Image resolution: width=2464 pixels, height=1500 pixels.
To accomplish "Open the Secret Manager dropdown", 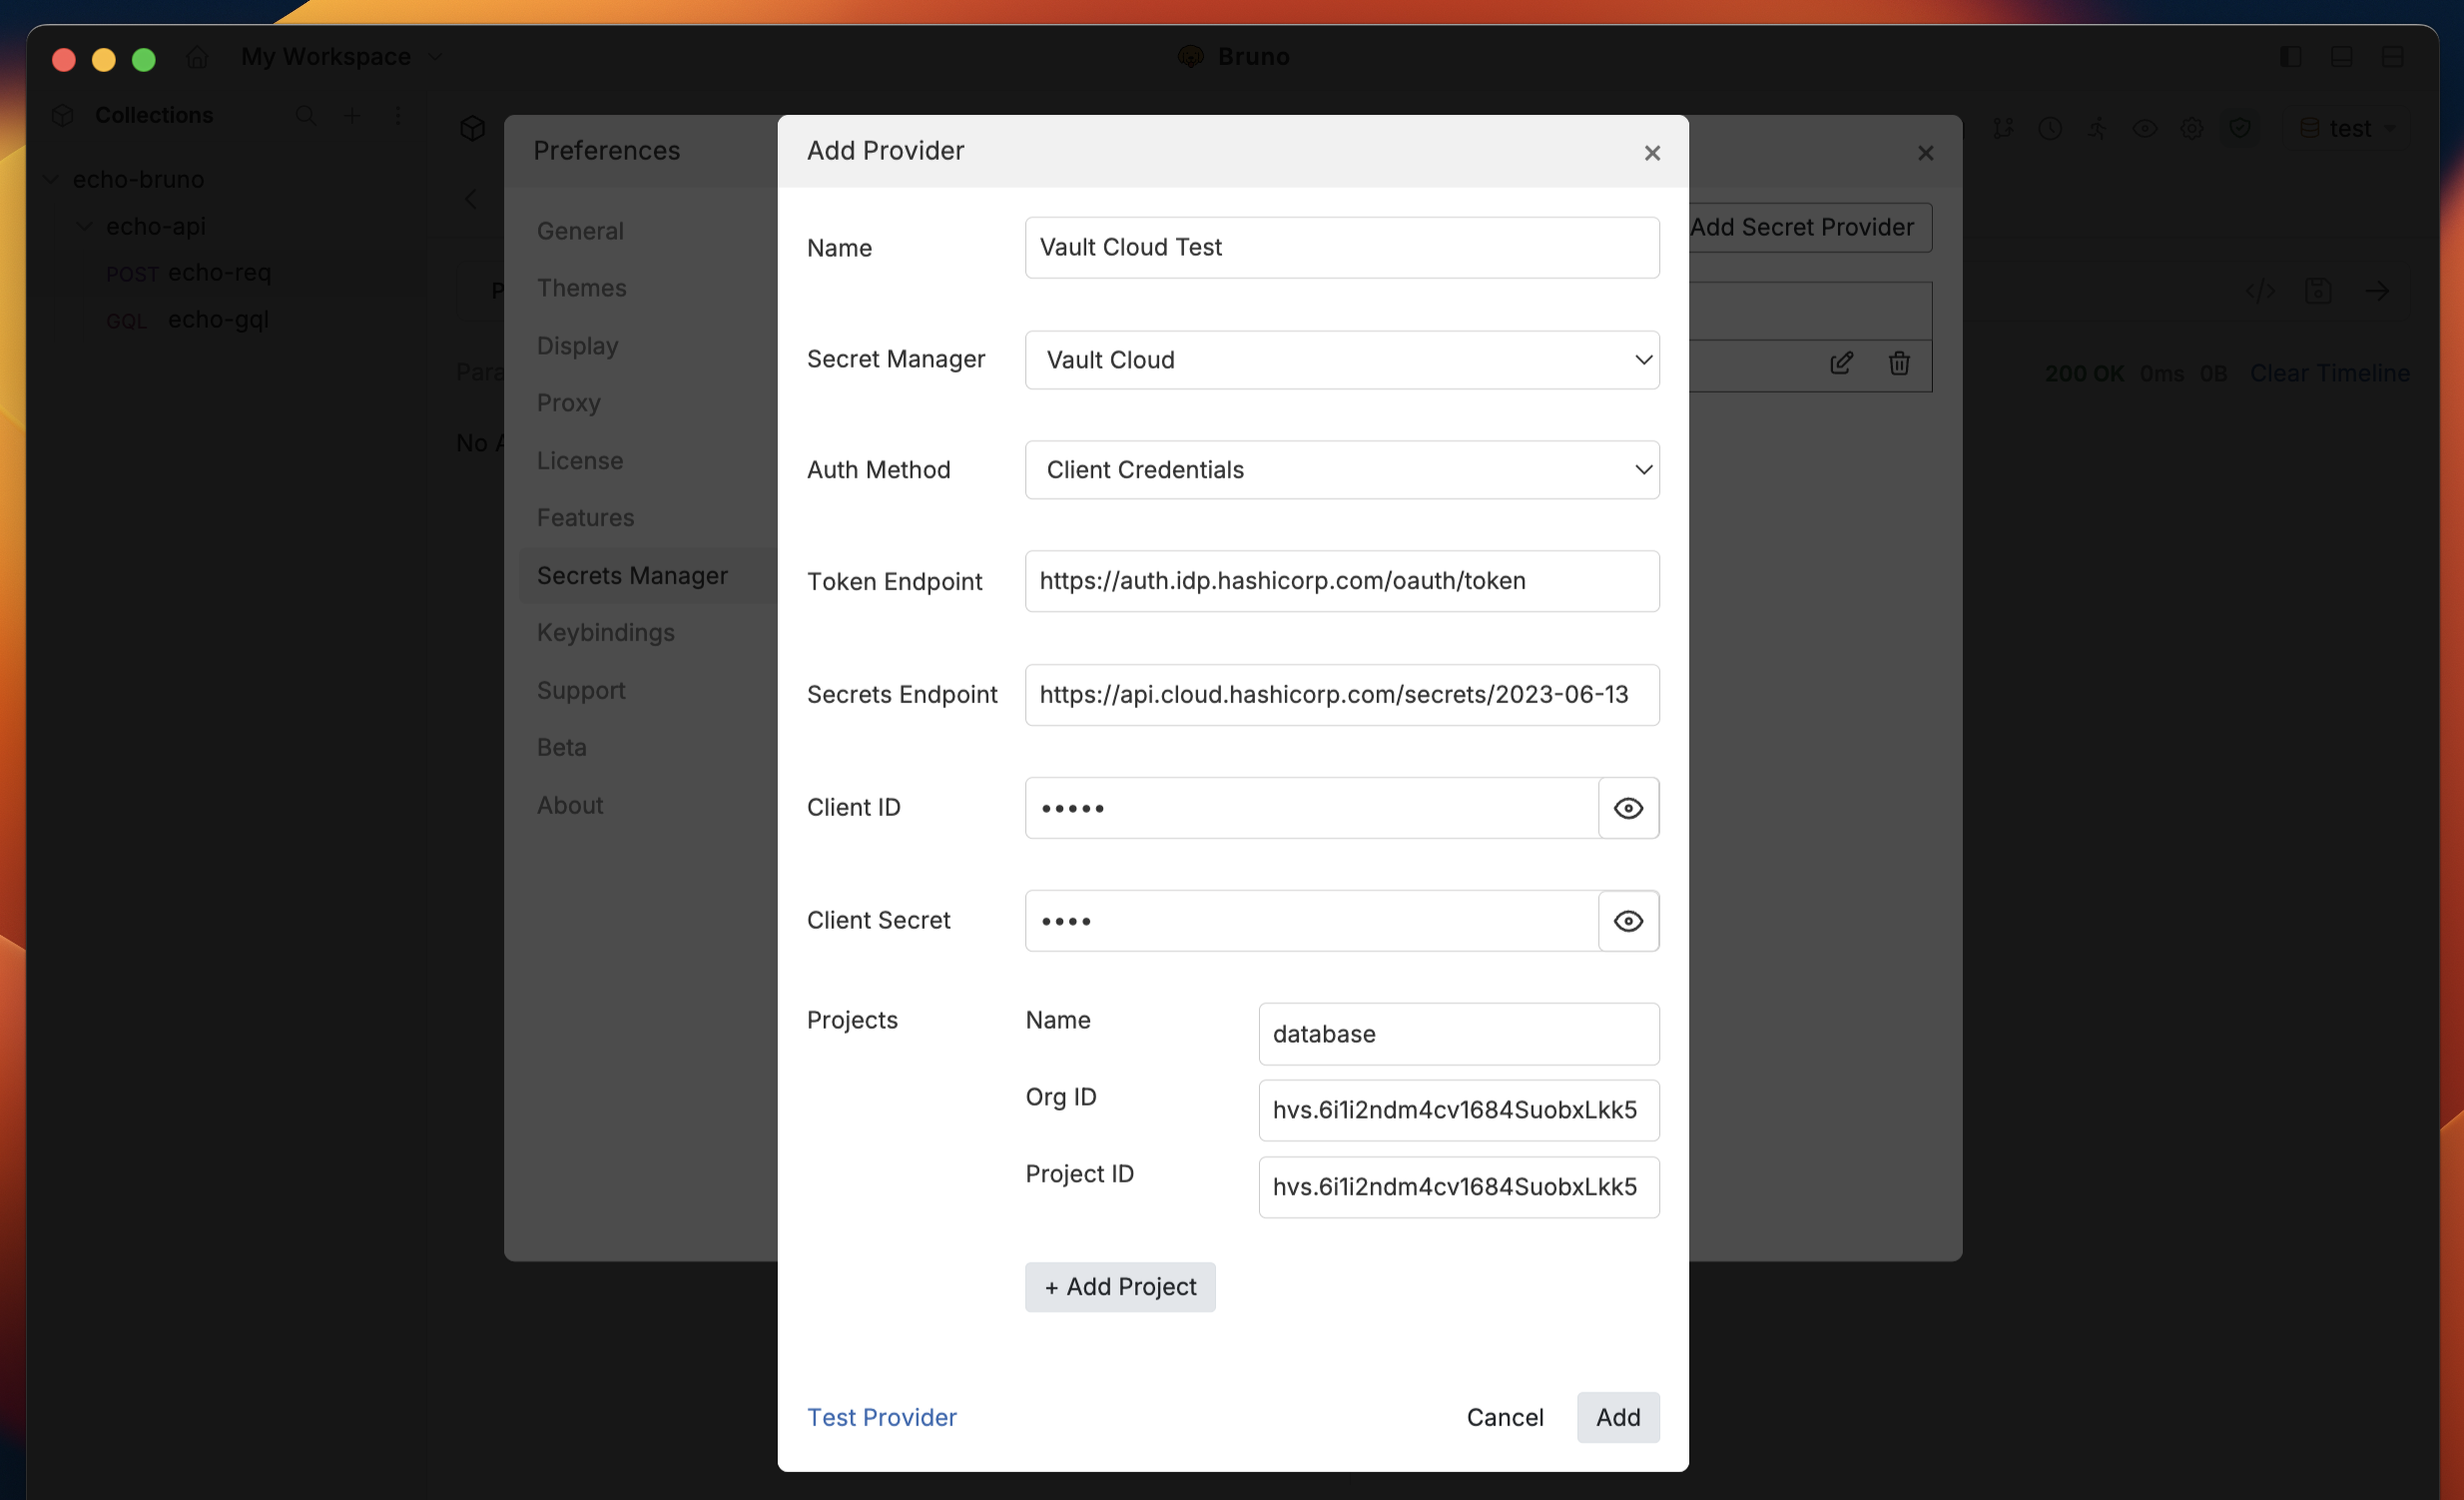I will tap(1341, 360).
